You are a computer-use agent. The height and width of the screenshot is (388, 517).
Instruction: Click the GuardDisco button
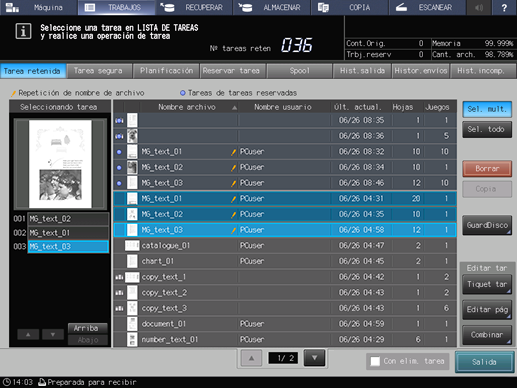[487, 225]
